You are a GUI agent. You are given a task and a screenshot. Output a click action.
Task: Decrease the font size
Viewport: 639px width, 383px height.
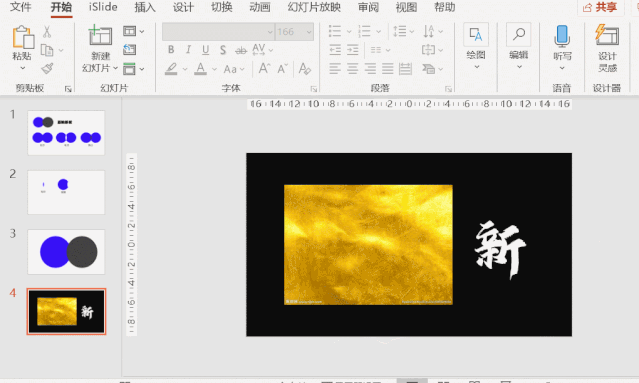pos(282,68)
